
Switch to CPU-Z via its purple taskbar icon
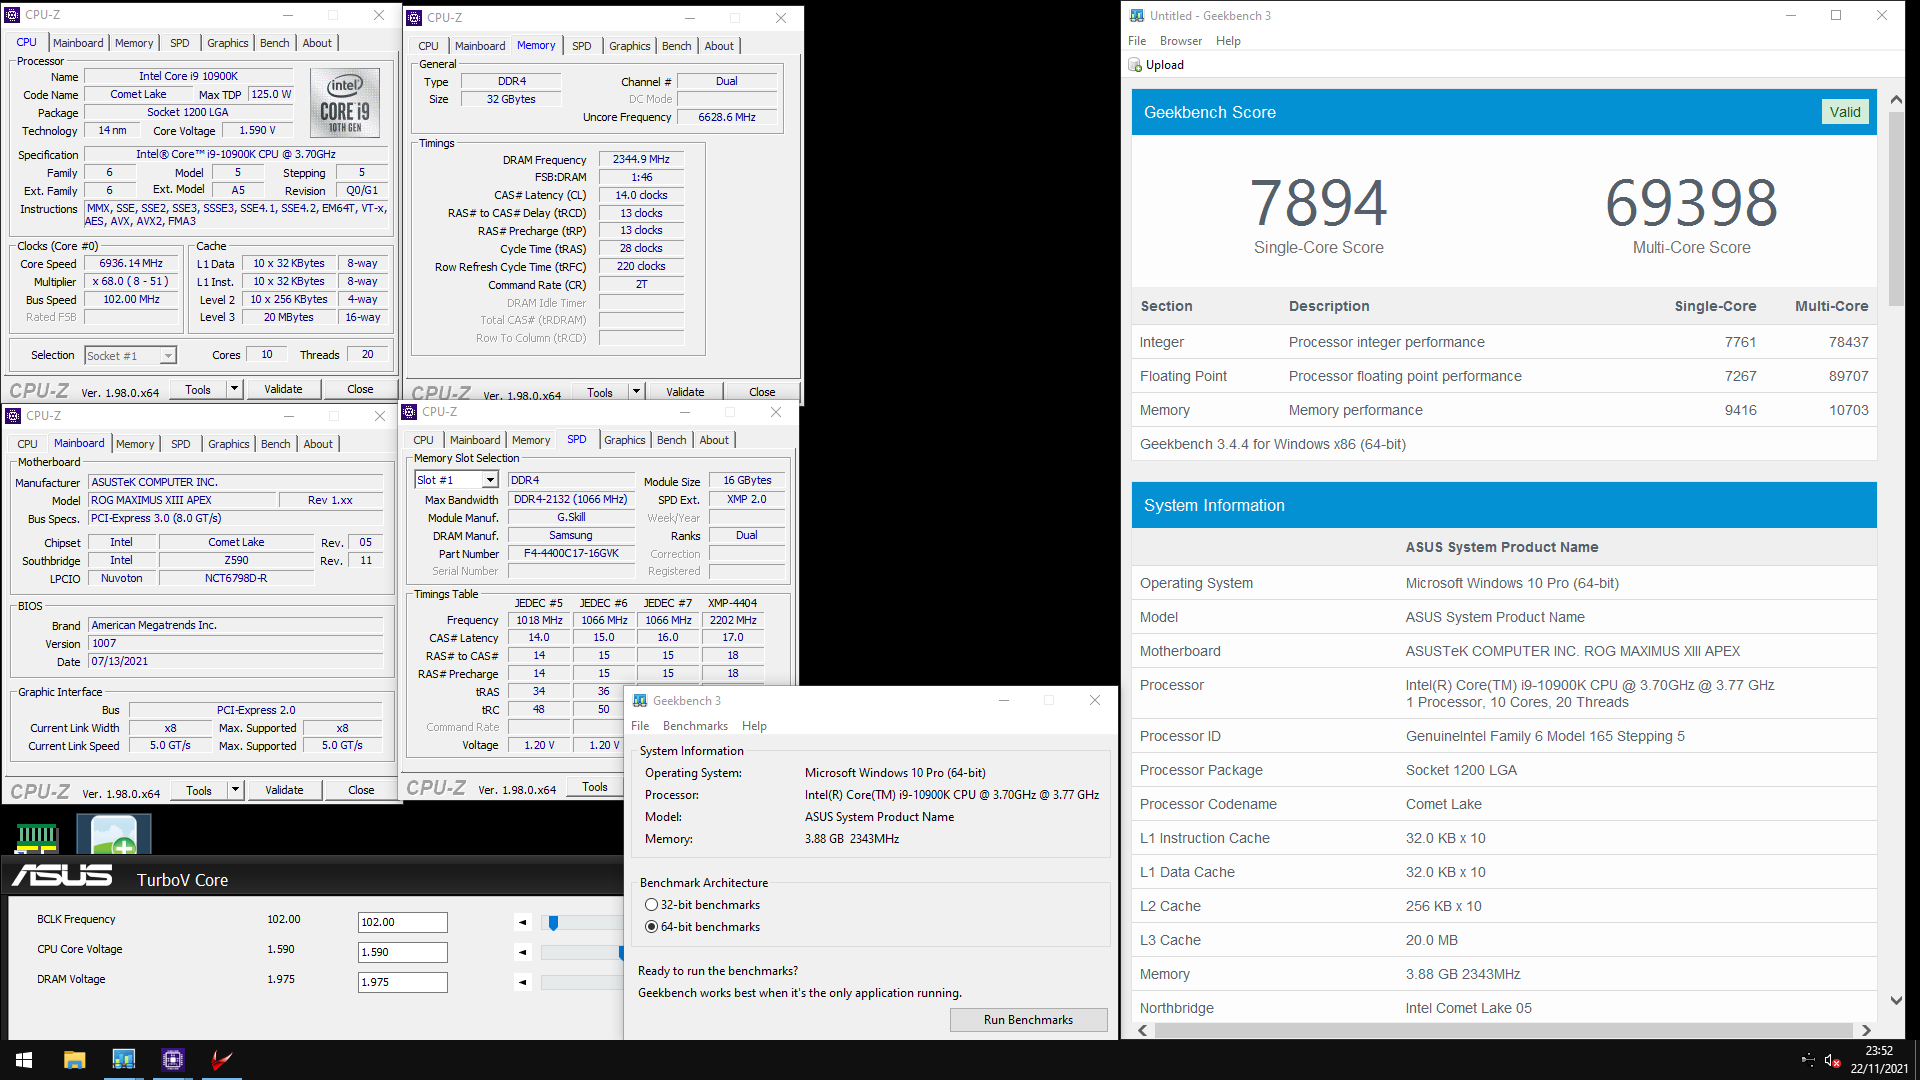(x=172, y=1060)
